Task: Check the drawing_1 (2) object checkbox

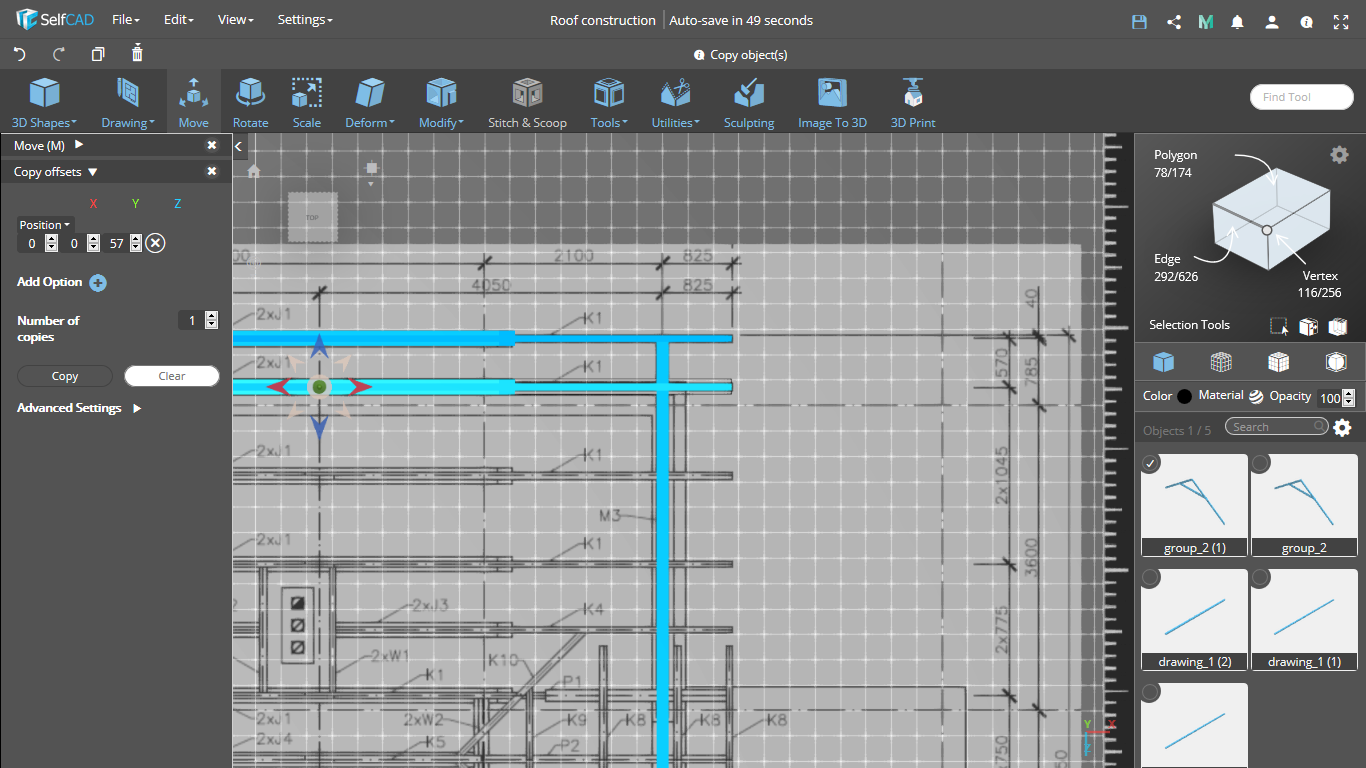Action: (x=1151, y=577)
